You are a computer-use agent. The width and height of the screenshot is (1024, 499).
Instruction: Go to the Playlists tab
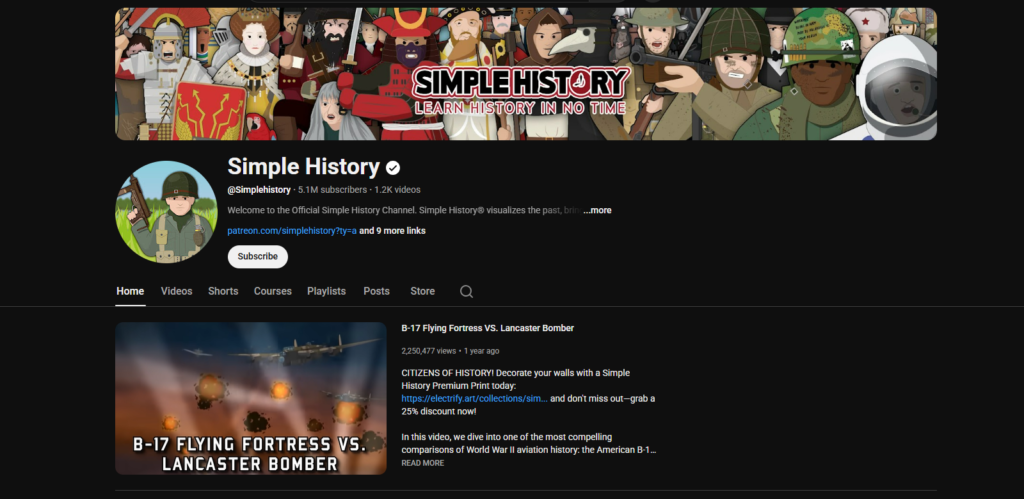[x=327, y=291]
